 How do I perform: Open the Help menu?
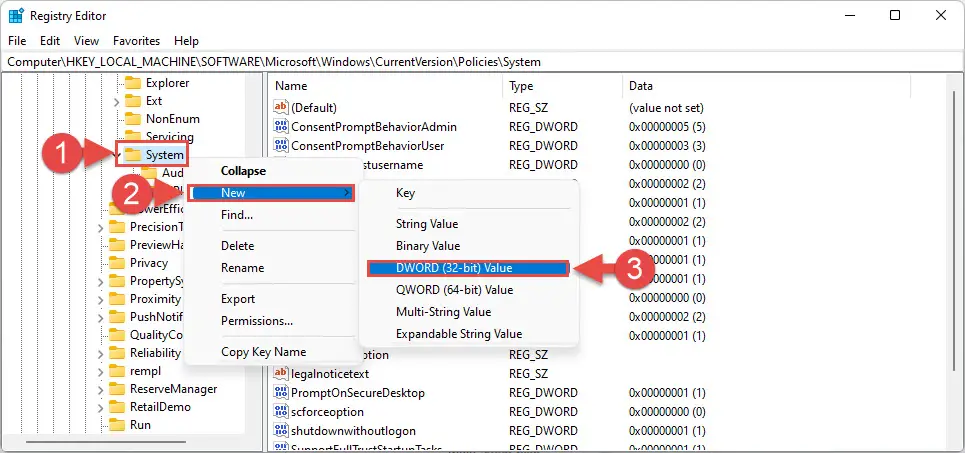point(186,41)
